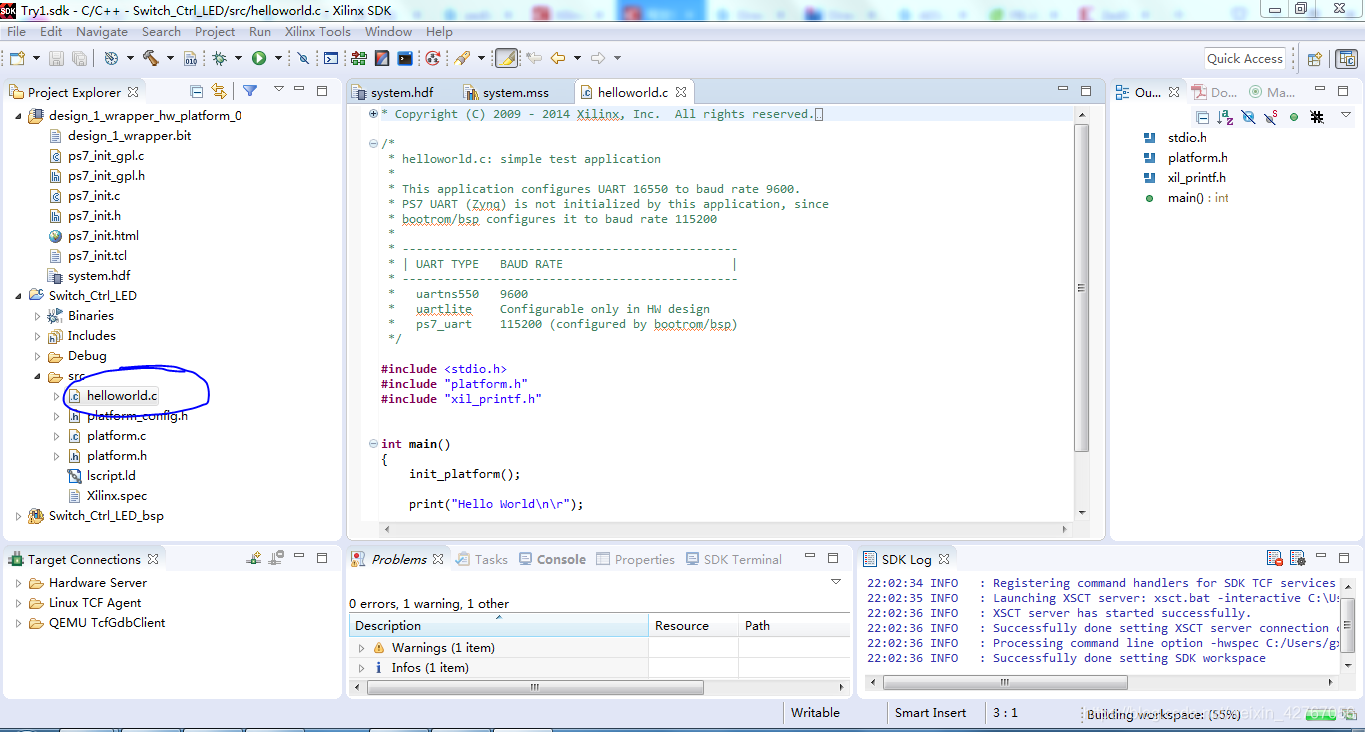
Task: Click the editor vertical scrollbar
Action: tap(1081, 288)
